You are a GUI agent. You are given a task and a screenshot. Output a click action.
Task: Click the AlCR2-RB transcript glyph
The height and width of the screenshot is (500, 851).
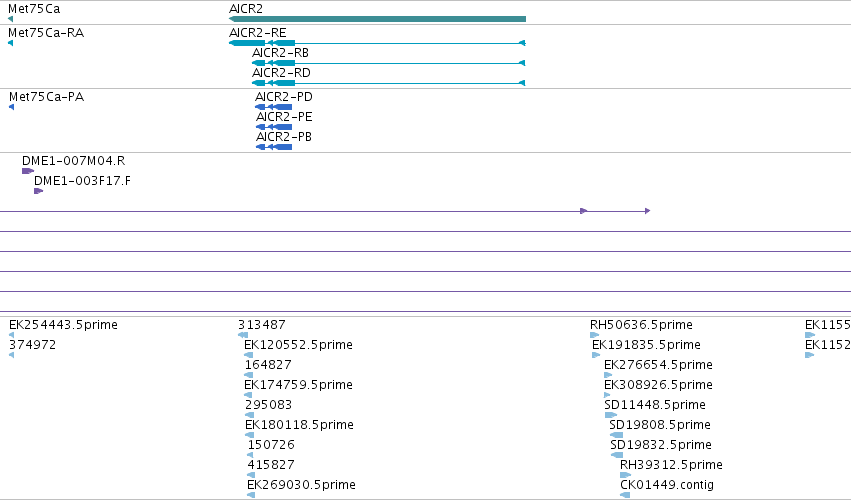pyautogui.click(x=389, y=63)
